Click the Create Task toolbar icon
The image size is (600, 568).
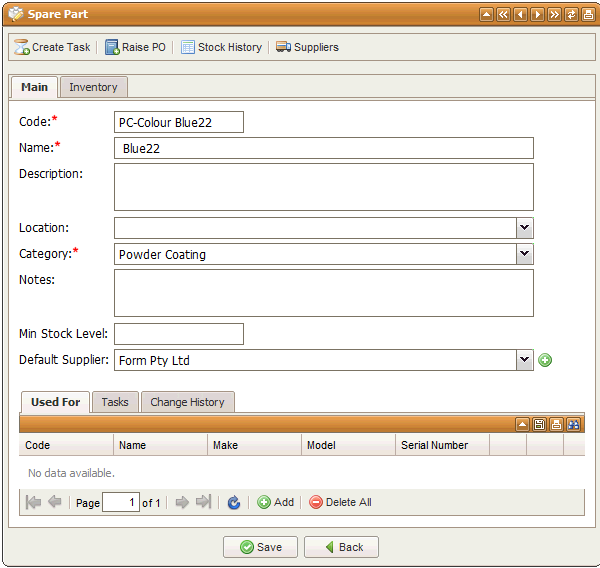[x=21, y=47]
